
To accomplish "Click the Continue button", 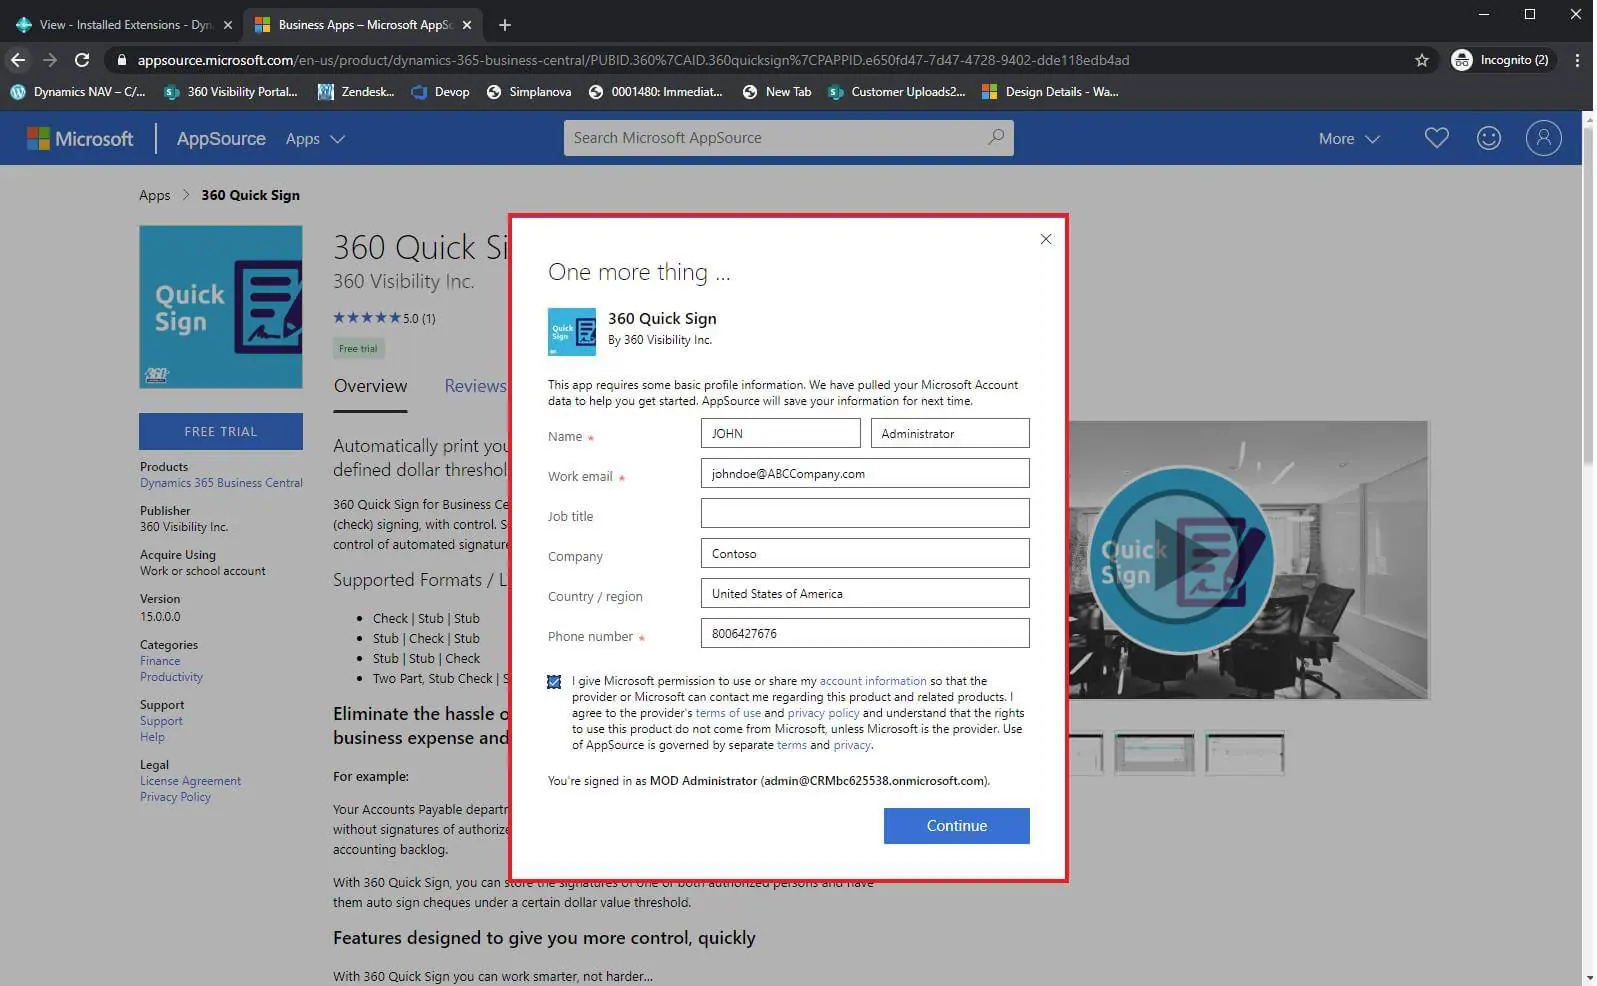I will pos(956,826).
